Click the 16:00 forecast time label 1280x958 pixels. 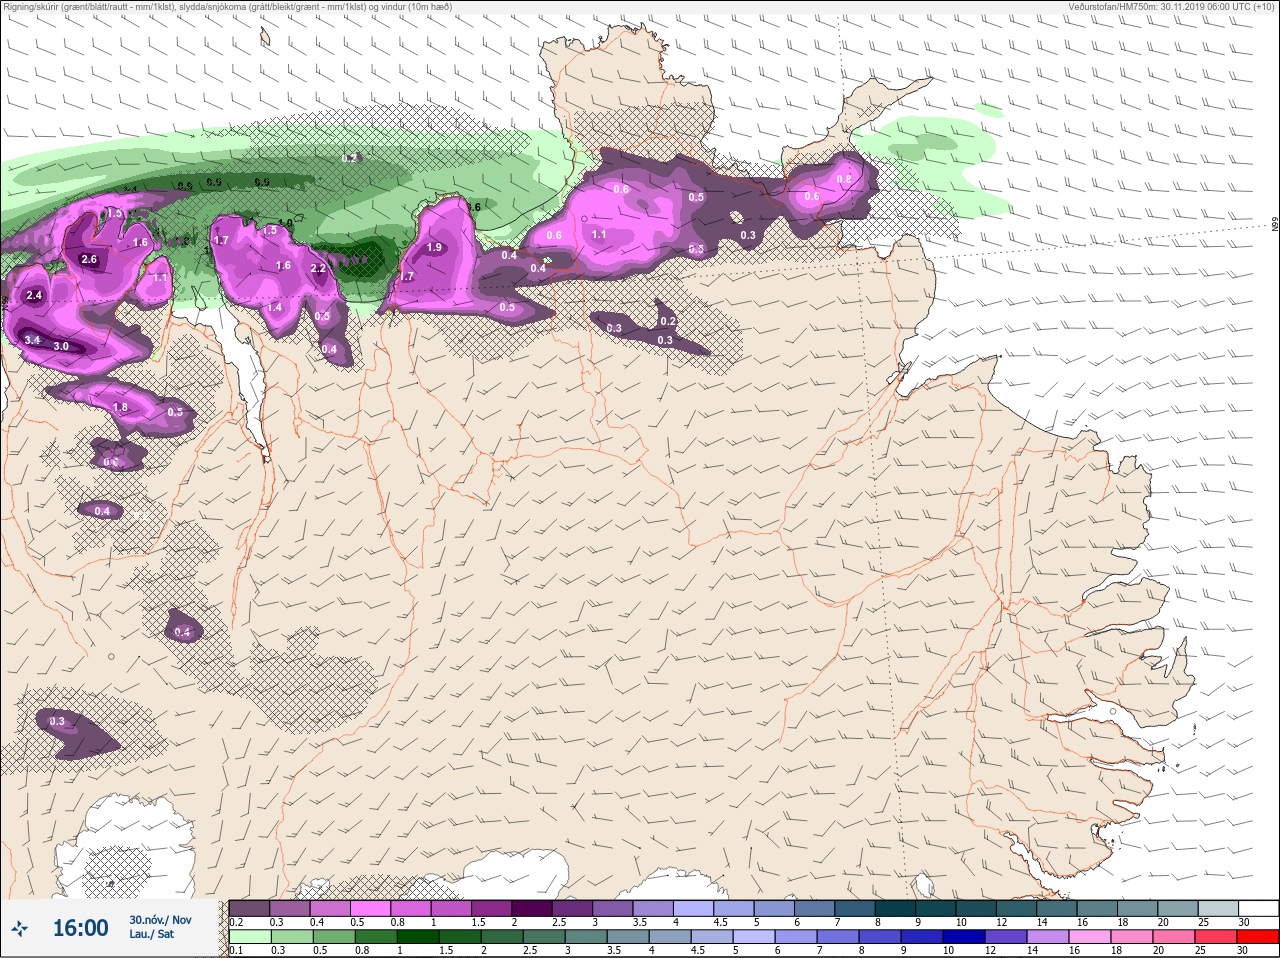tap(80, 929)
